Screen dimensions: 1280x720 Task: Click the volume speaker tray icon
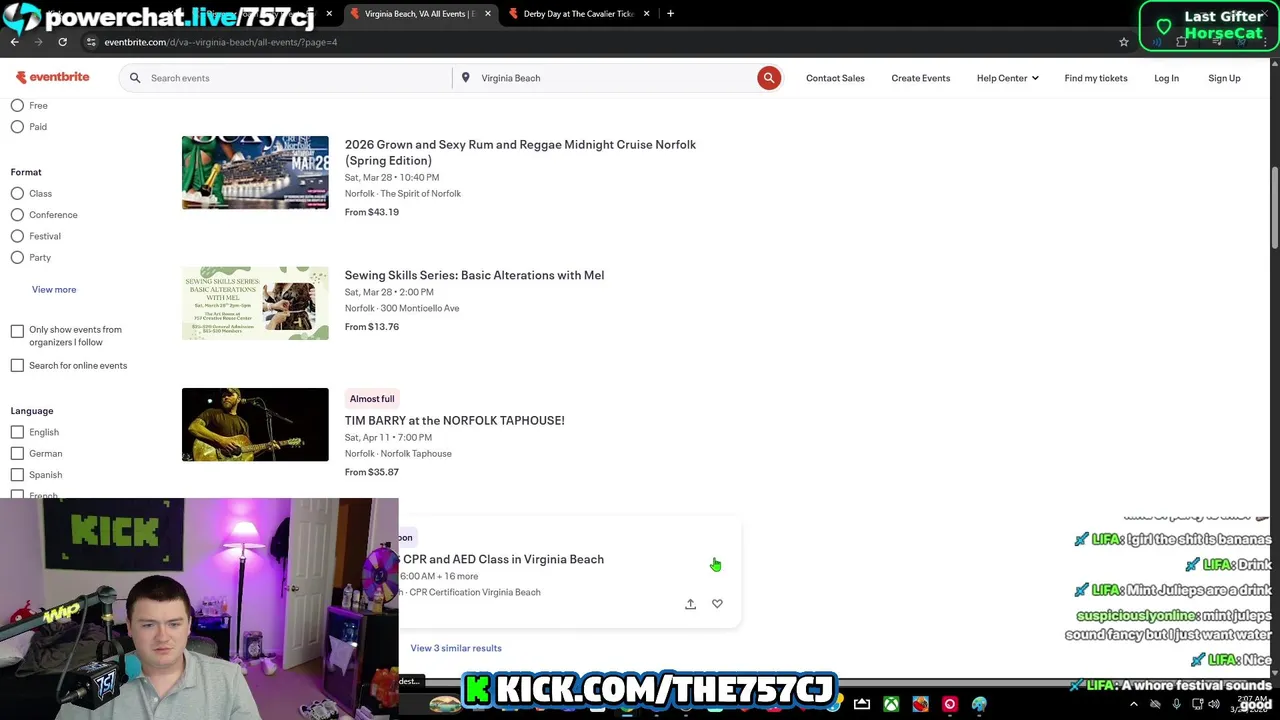click(1214, 705)
